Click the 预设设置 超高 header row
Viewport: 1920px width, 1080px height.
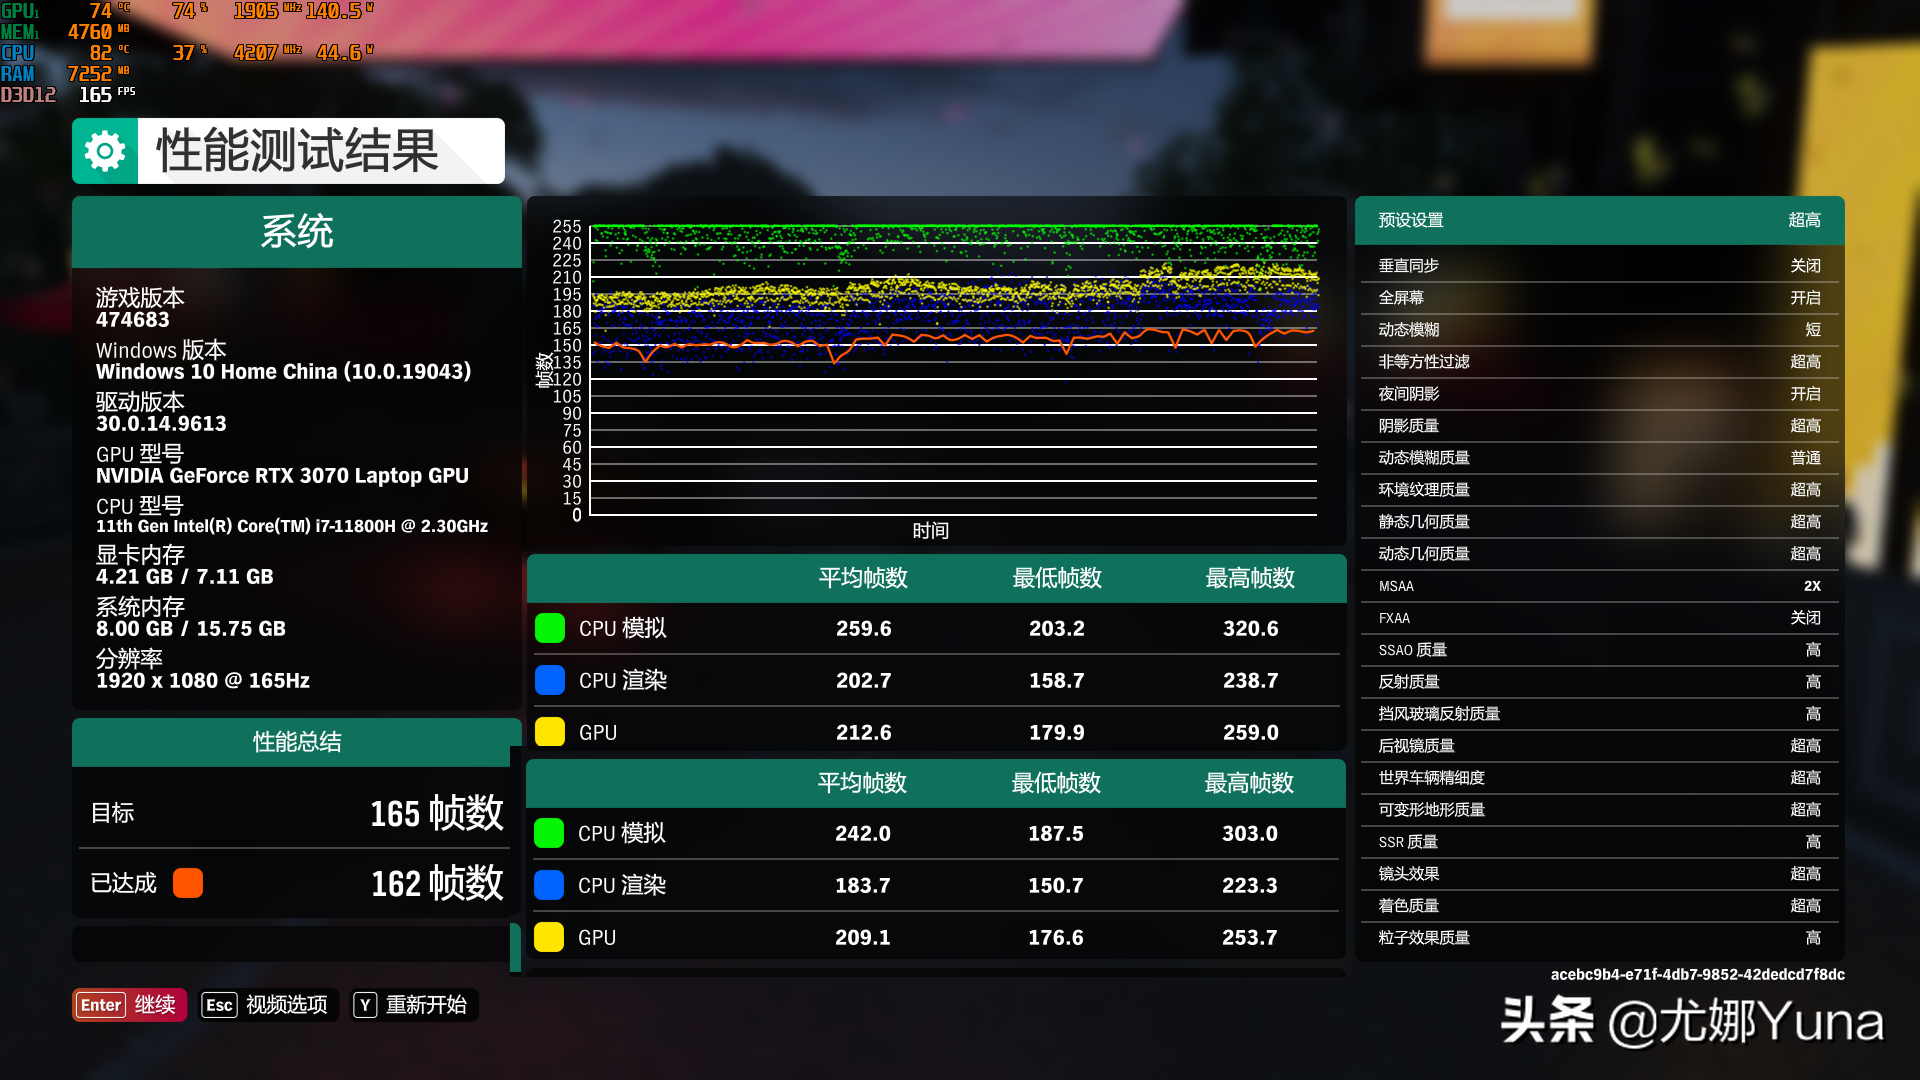(1599, 220)
